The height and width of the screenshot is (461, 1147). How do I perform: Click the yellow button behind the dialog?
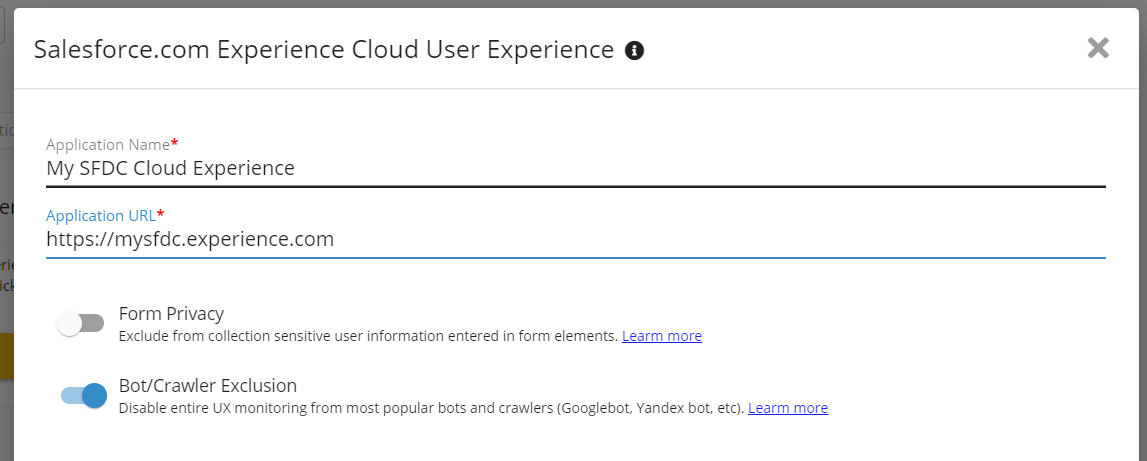(x=6, y=357)
